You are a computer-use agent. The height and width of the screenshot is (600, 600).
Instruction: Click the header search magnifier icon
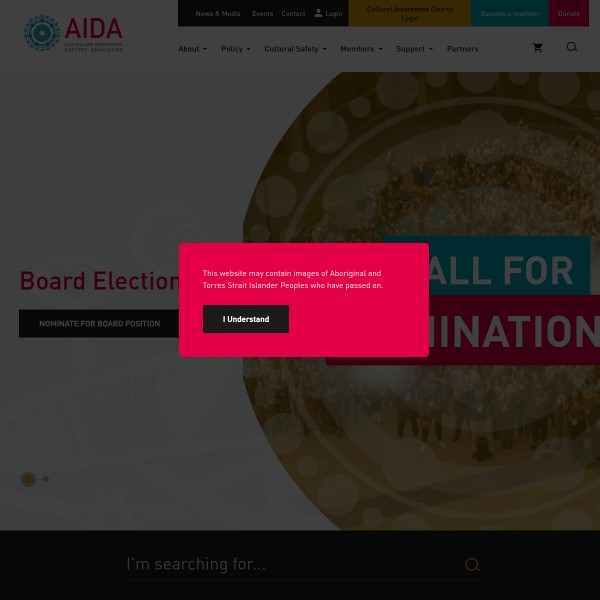tap(572, 47)
